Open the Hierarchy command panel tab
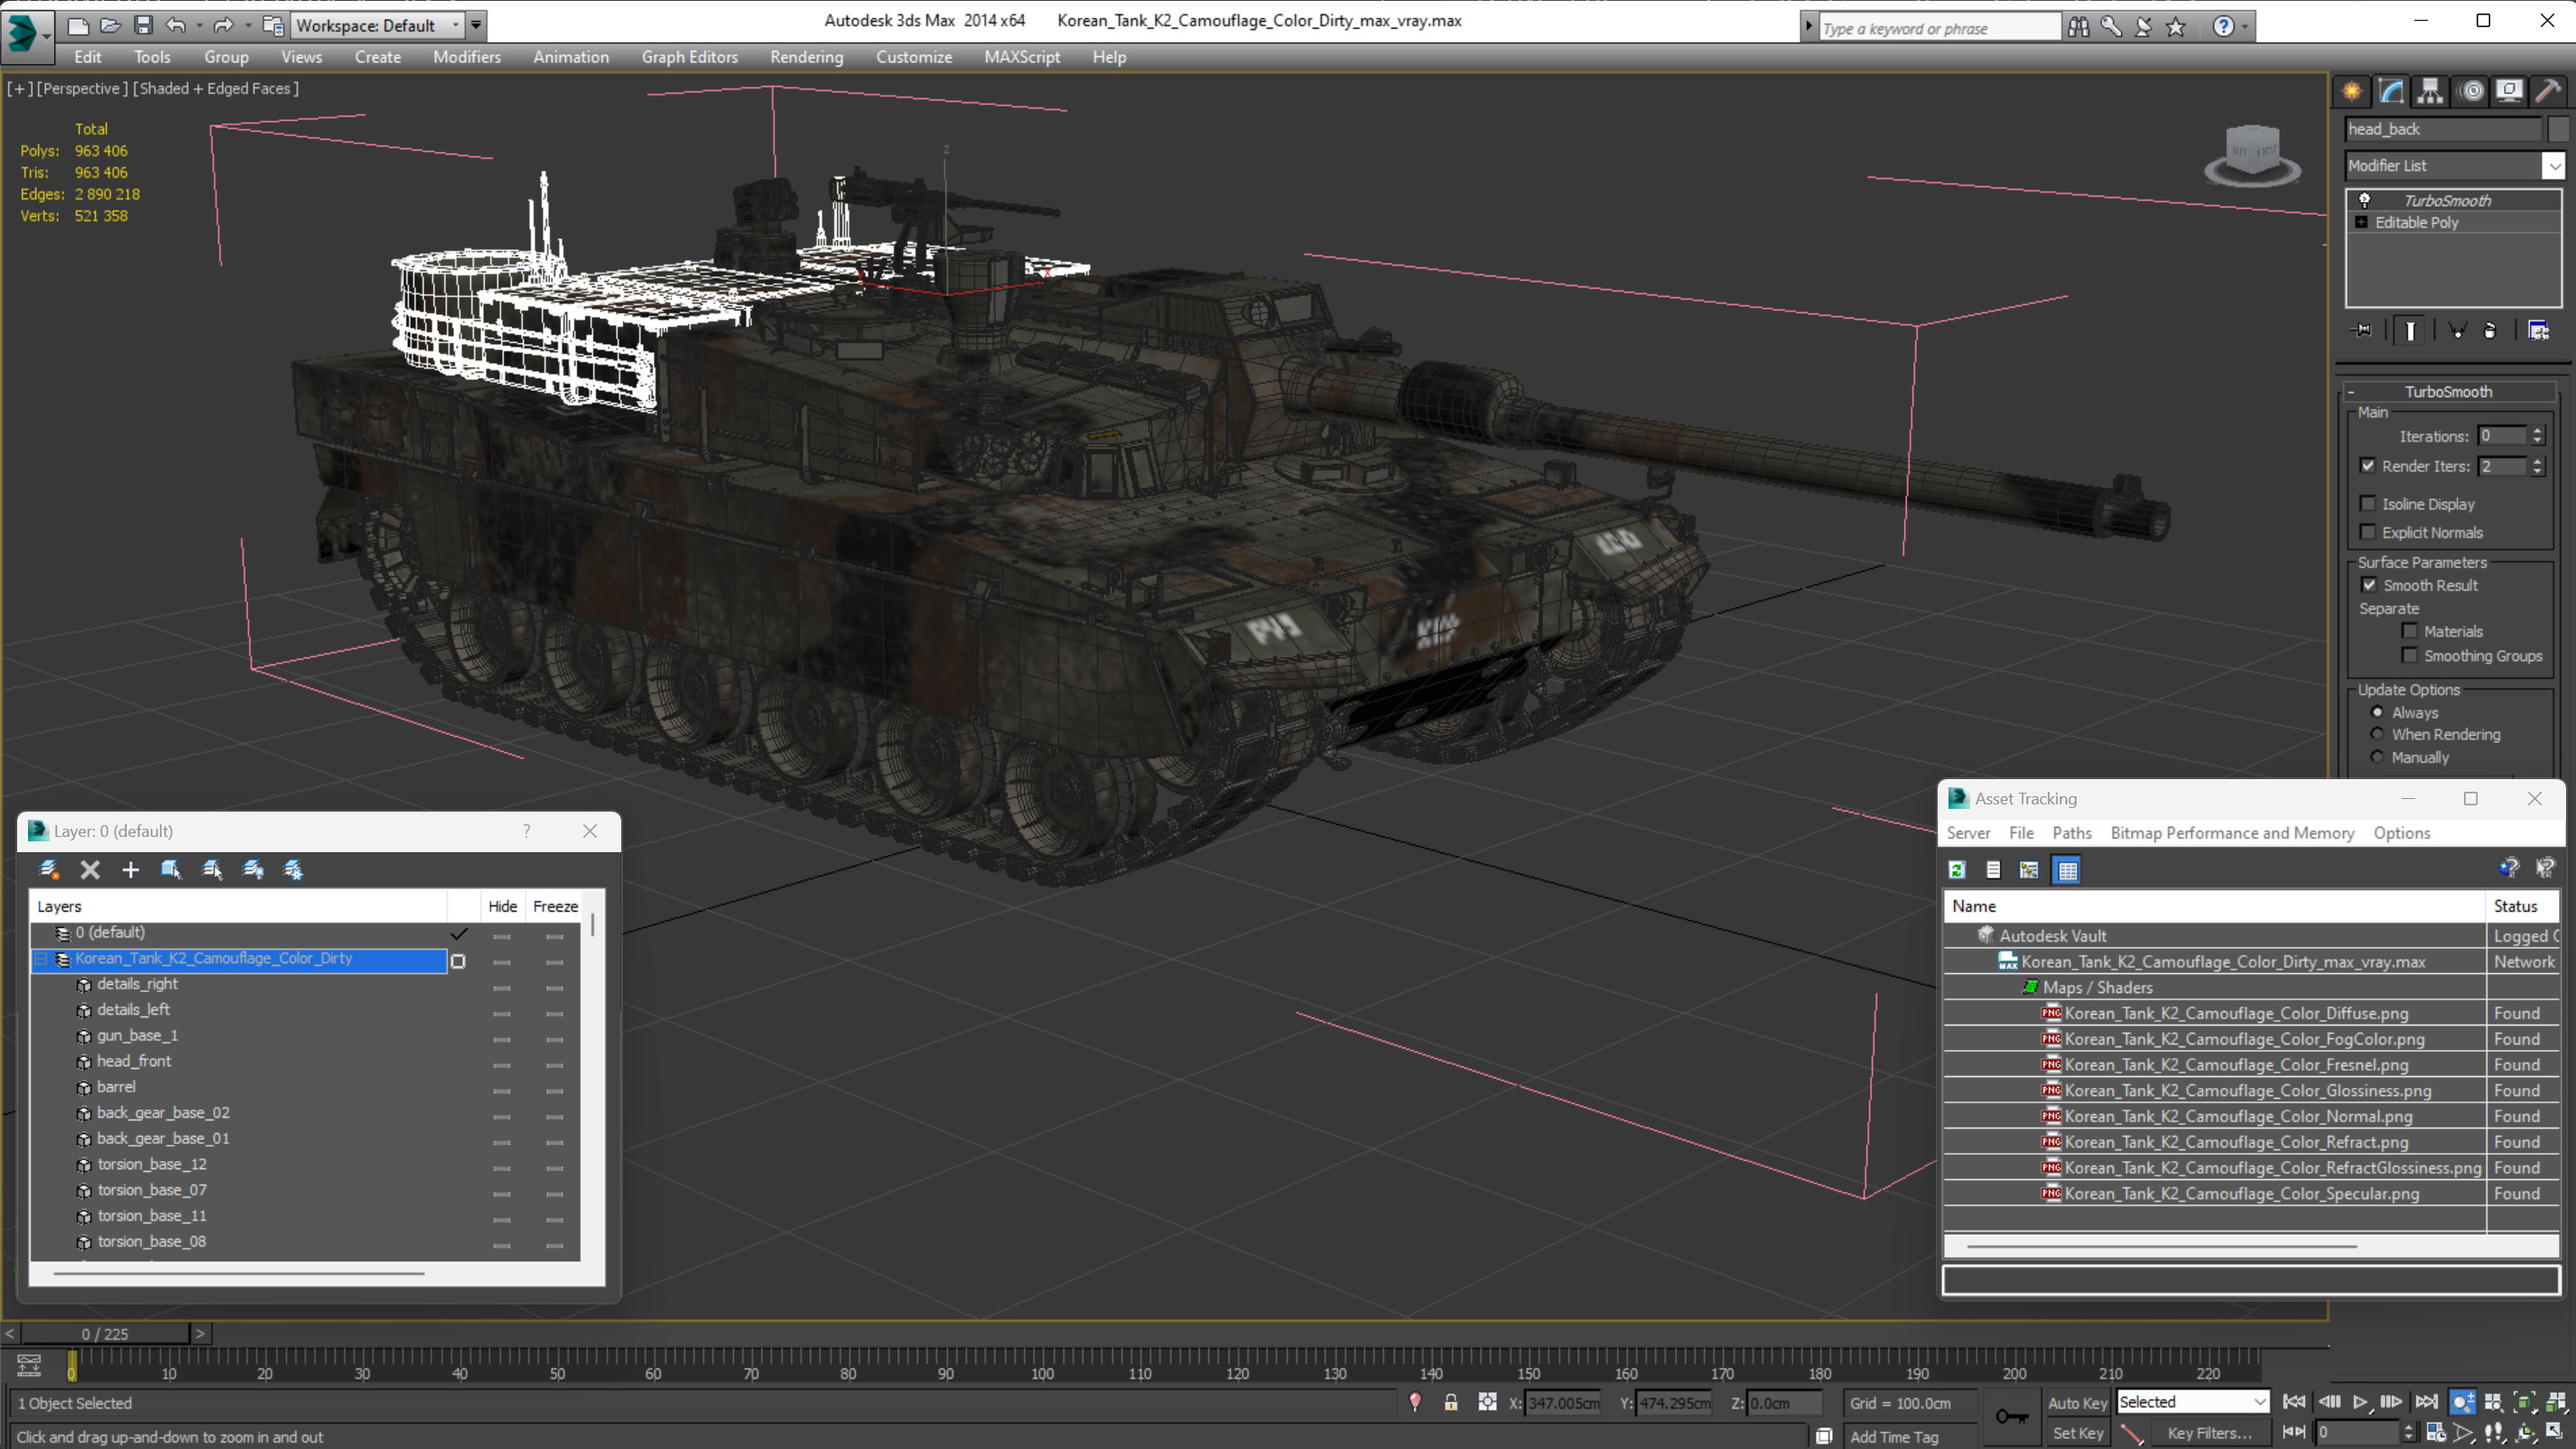Screen dimensions: 2576x1449 (x=2430, y=91)
